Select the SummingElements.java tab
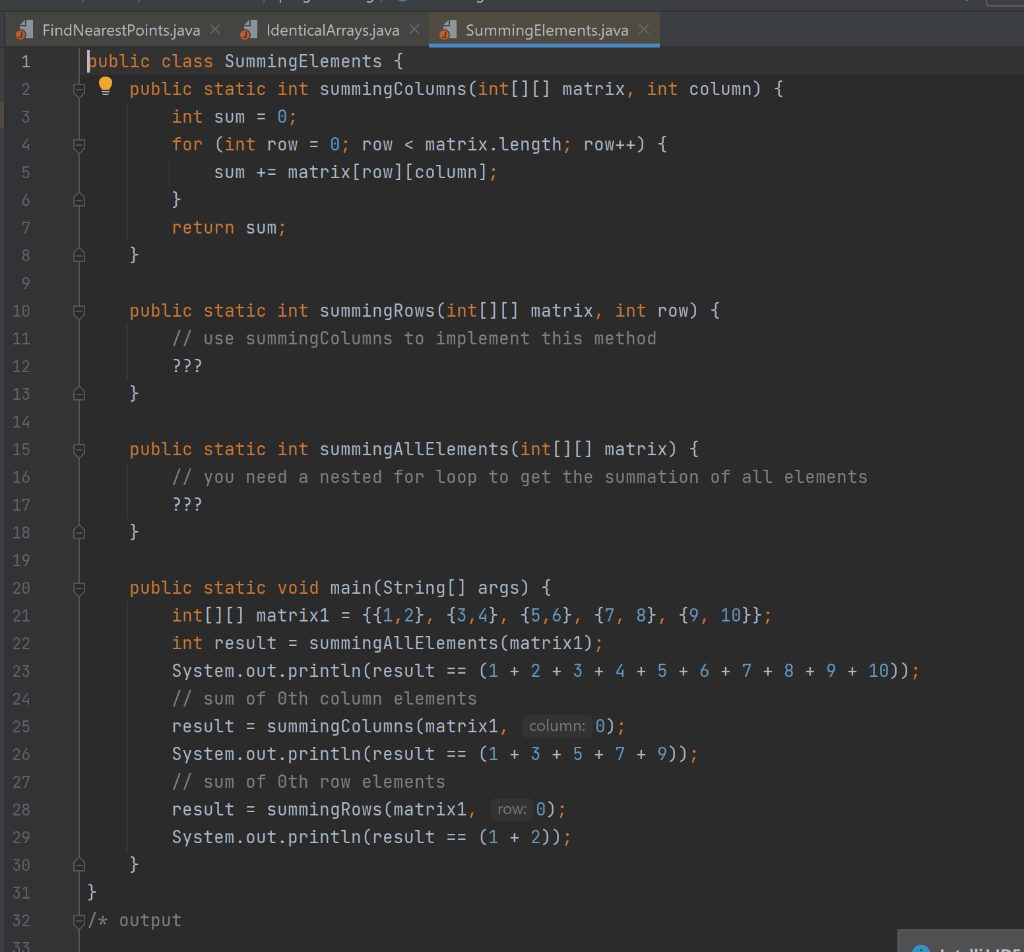This screenshot has height=952, width=1024. (x=546, y=30)
